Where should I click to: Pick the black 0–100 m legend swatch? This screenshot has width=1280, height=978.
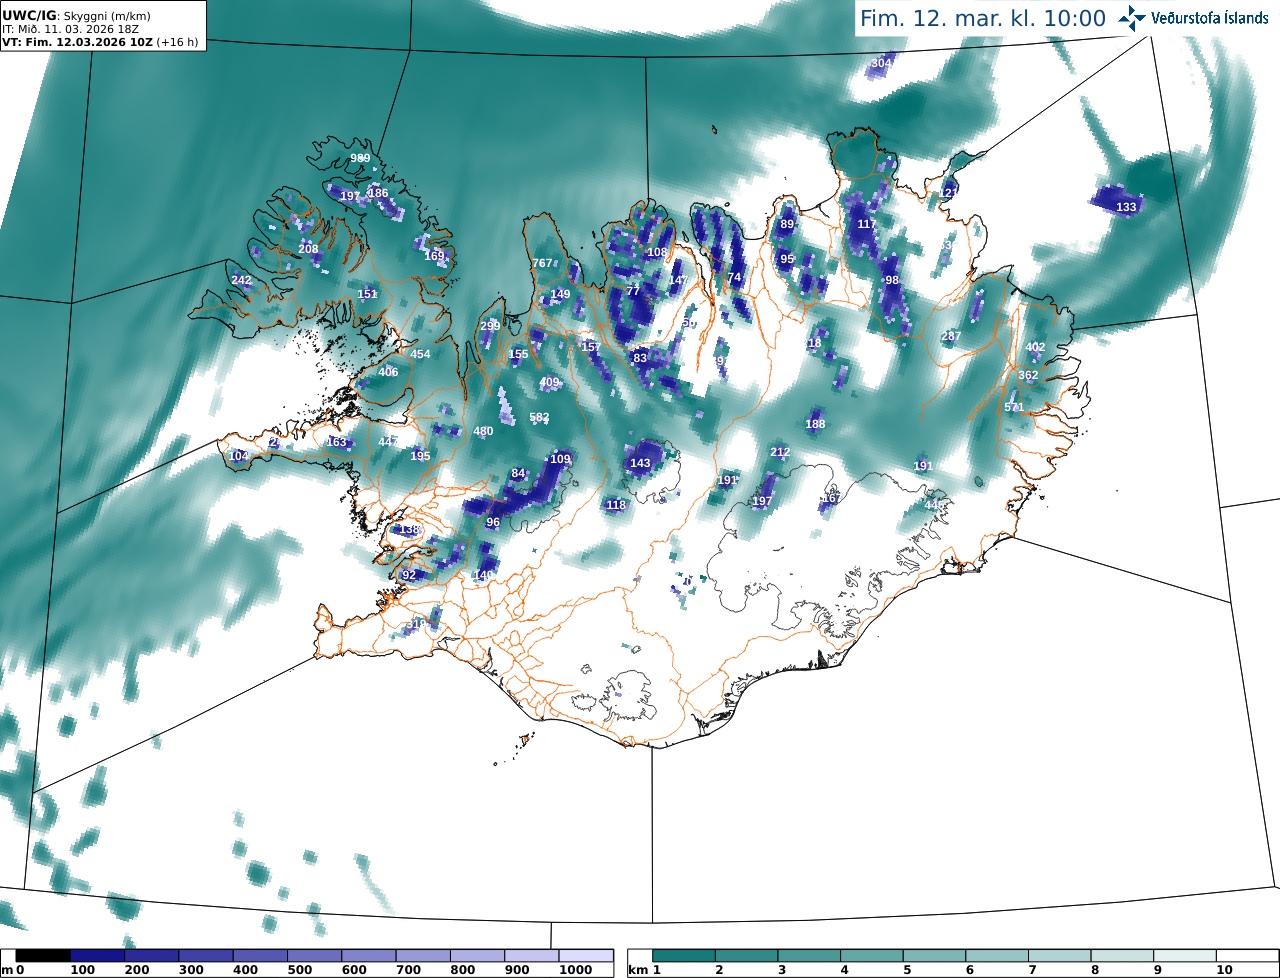[x=43, y=956]
